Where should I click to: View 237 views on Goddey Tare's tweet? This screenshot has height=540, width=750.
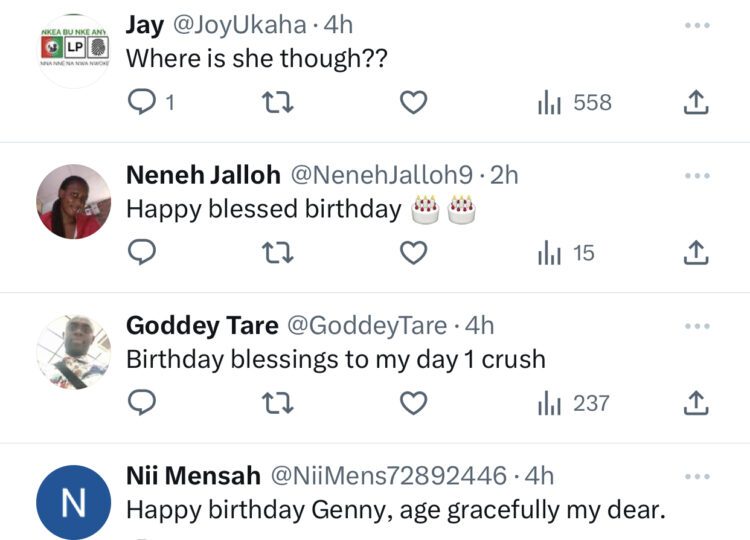click(x=574, y=403)
